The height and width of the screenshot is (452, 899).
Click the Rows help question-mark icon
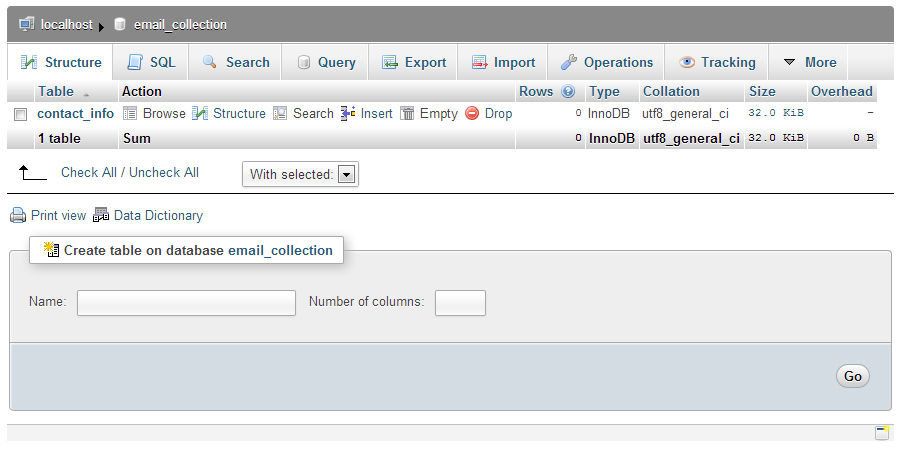(x=568, y=92)
